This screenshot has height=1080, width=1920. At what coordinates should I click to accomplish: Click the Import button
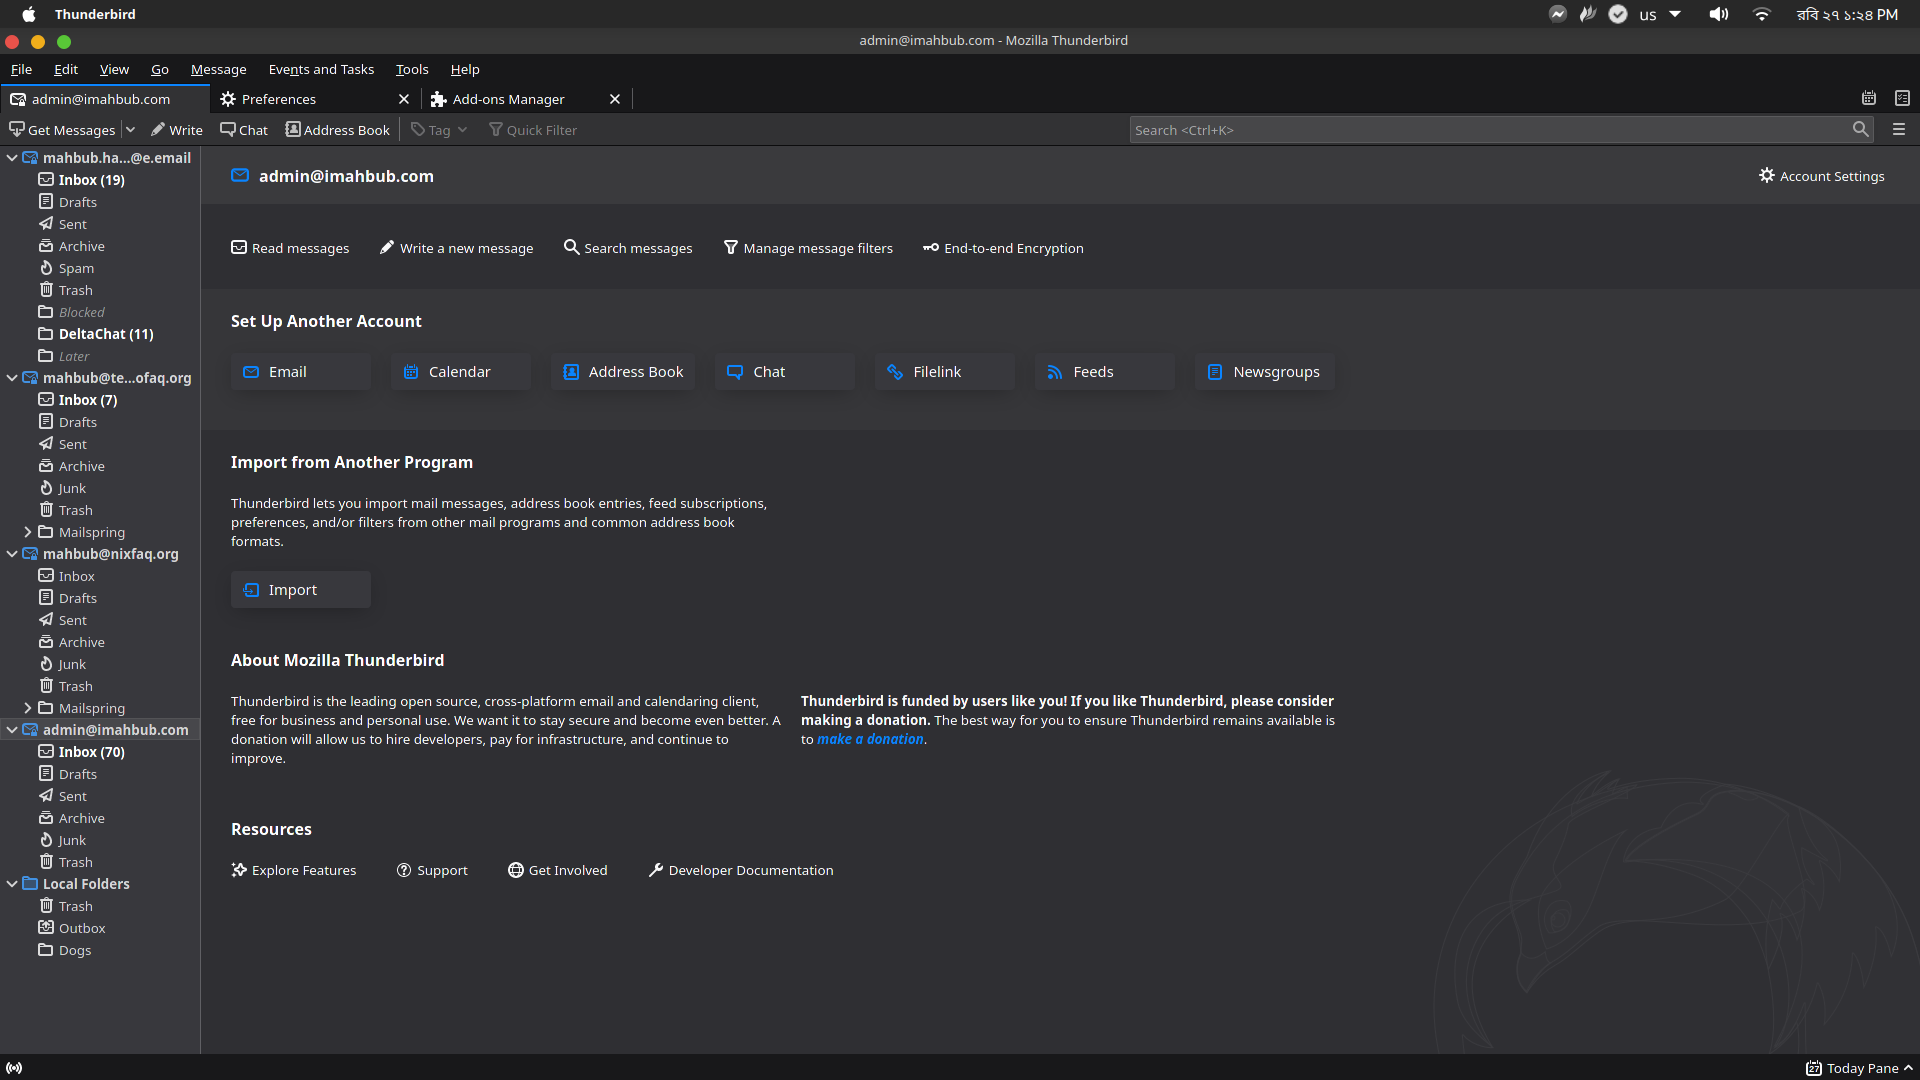pyautogui.click(x=300, y=590)
